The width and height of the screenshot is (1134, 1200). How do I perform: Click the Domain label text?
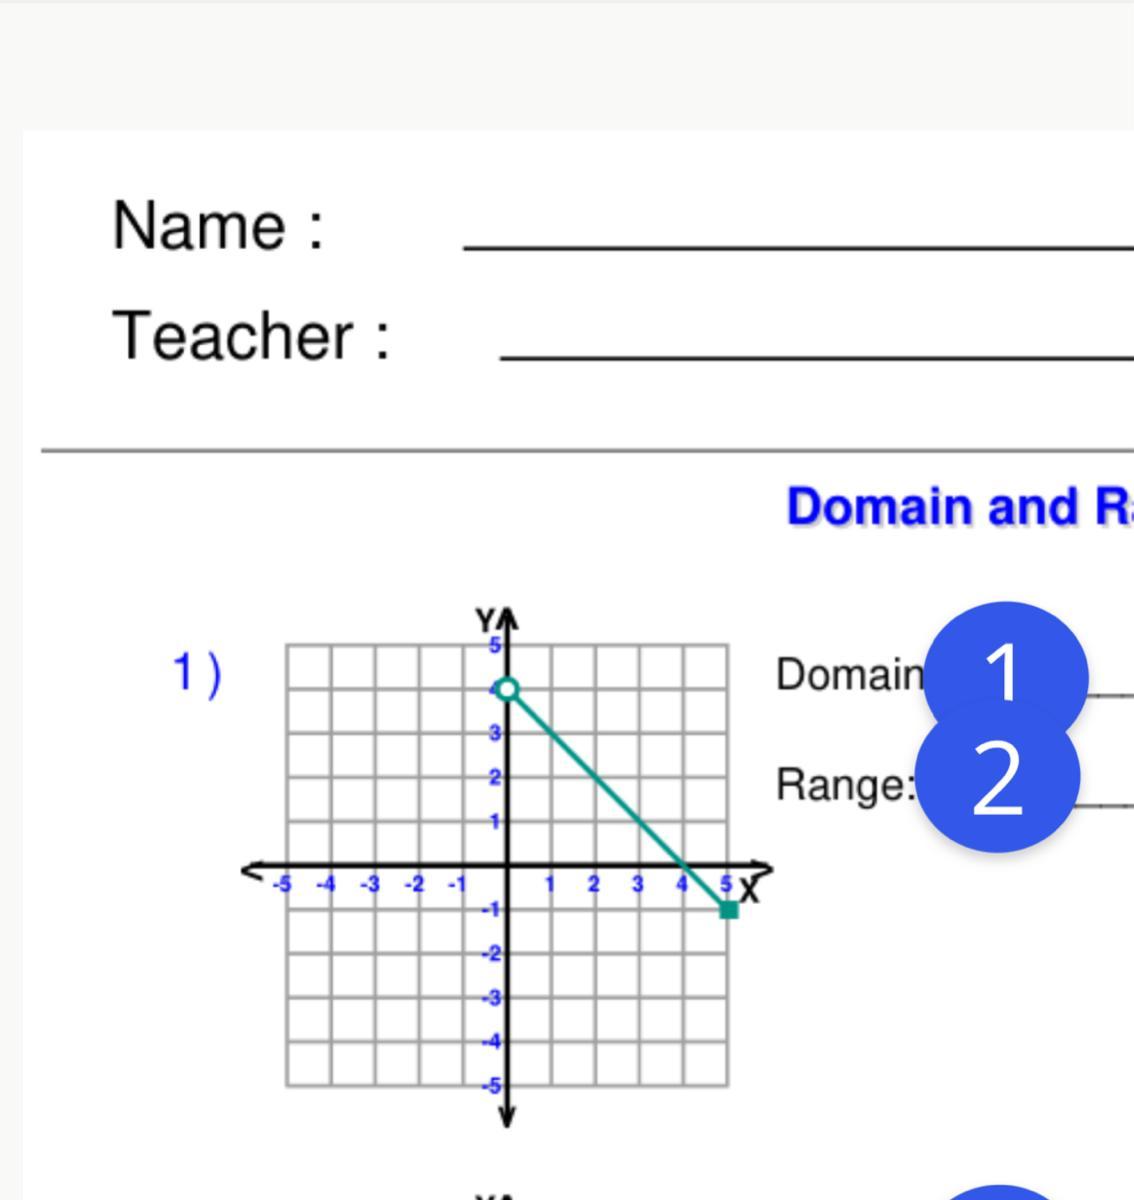(x=850, y=674)
